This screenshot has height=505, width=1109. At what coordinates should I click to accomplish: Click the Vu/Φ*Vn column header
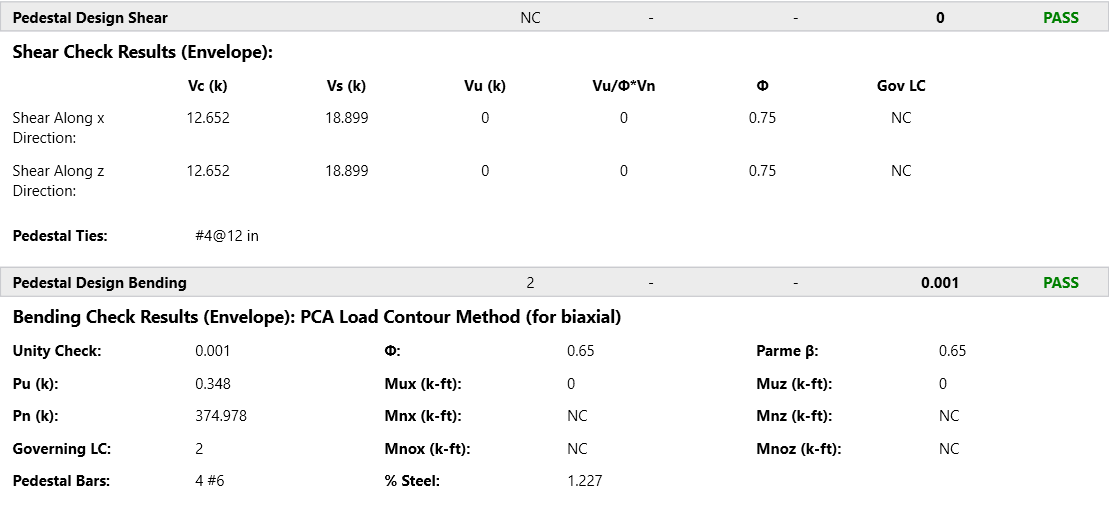[623, 86]
